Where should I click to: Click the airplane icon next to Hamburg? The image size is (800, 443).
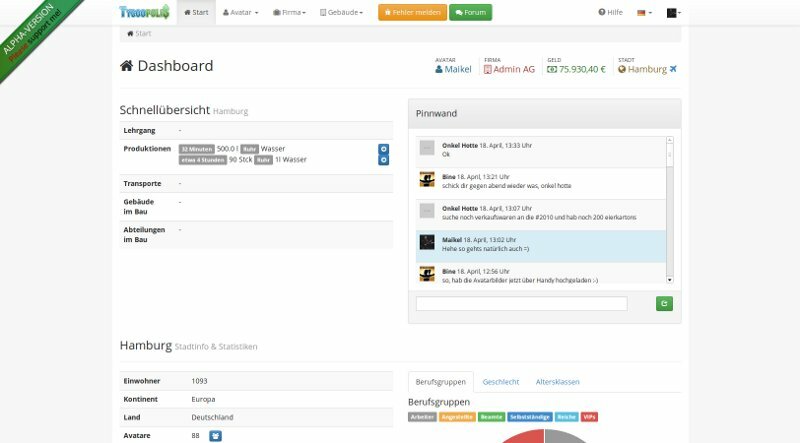673,69
